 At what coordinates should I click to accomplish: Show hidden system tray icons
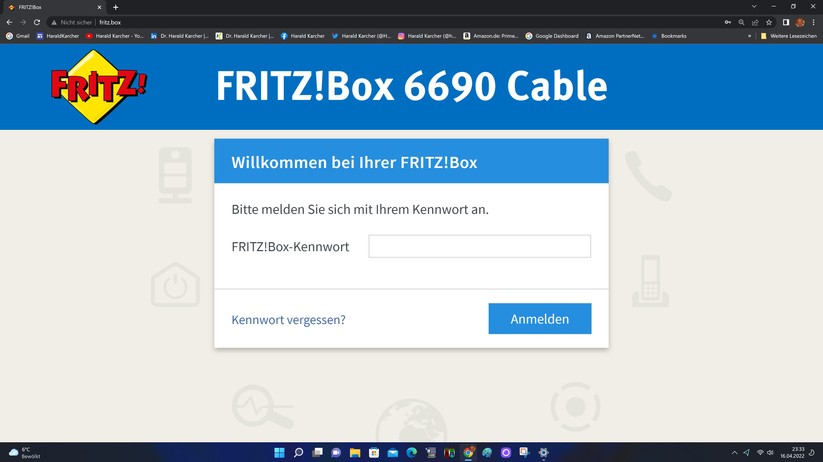tap(734, 453)
